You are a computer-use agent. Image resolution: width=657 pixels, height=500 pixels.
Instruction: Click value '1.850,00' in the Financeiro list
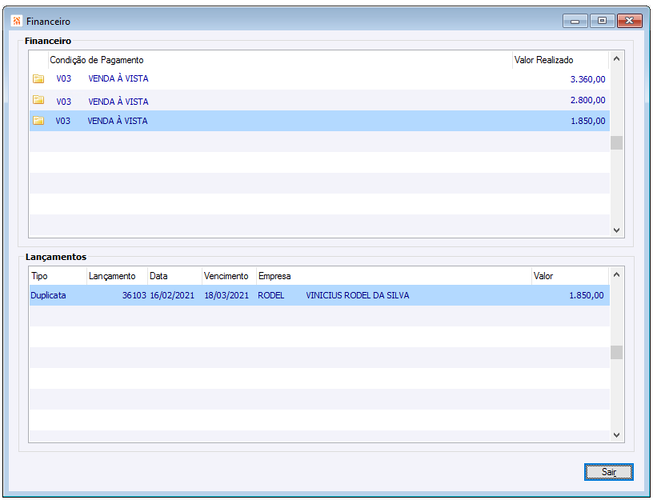[588, 121]
